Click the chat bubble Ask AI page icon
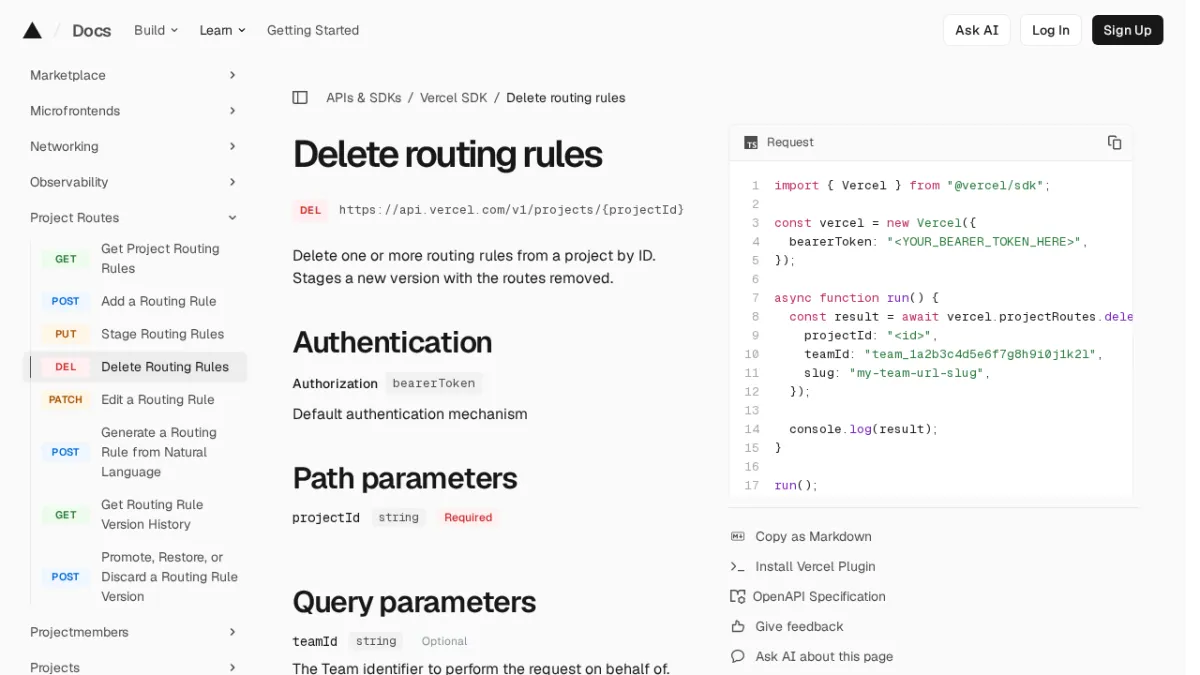 tap(738, 657)
